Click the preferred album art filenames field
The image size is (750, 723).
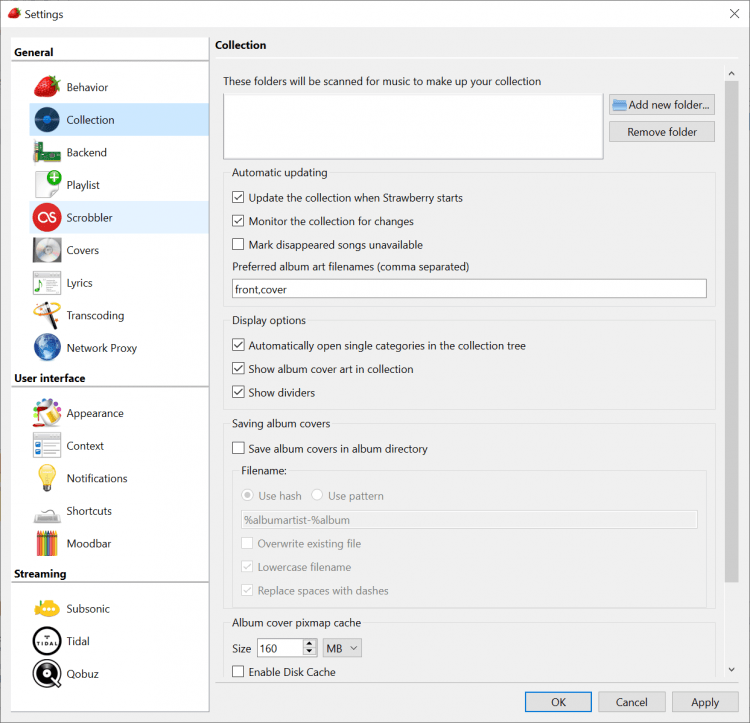click(469, 289)
